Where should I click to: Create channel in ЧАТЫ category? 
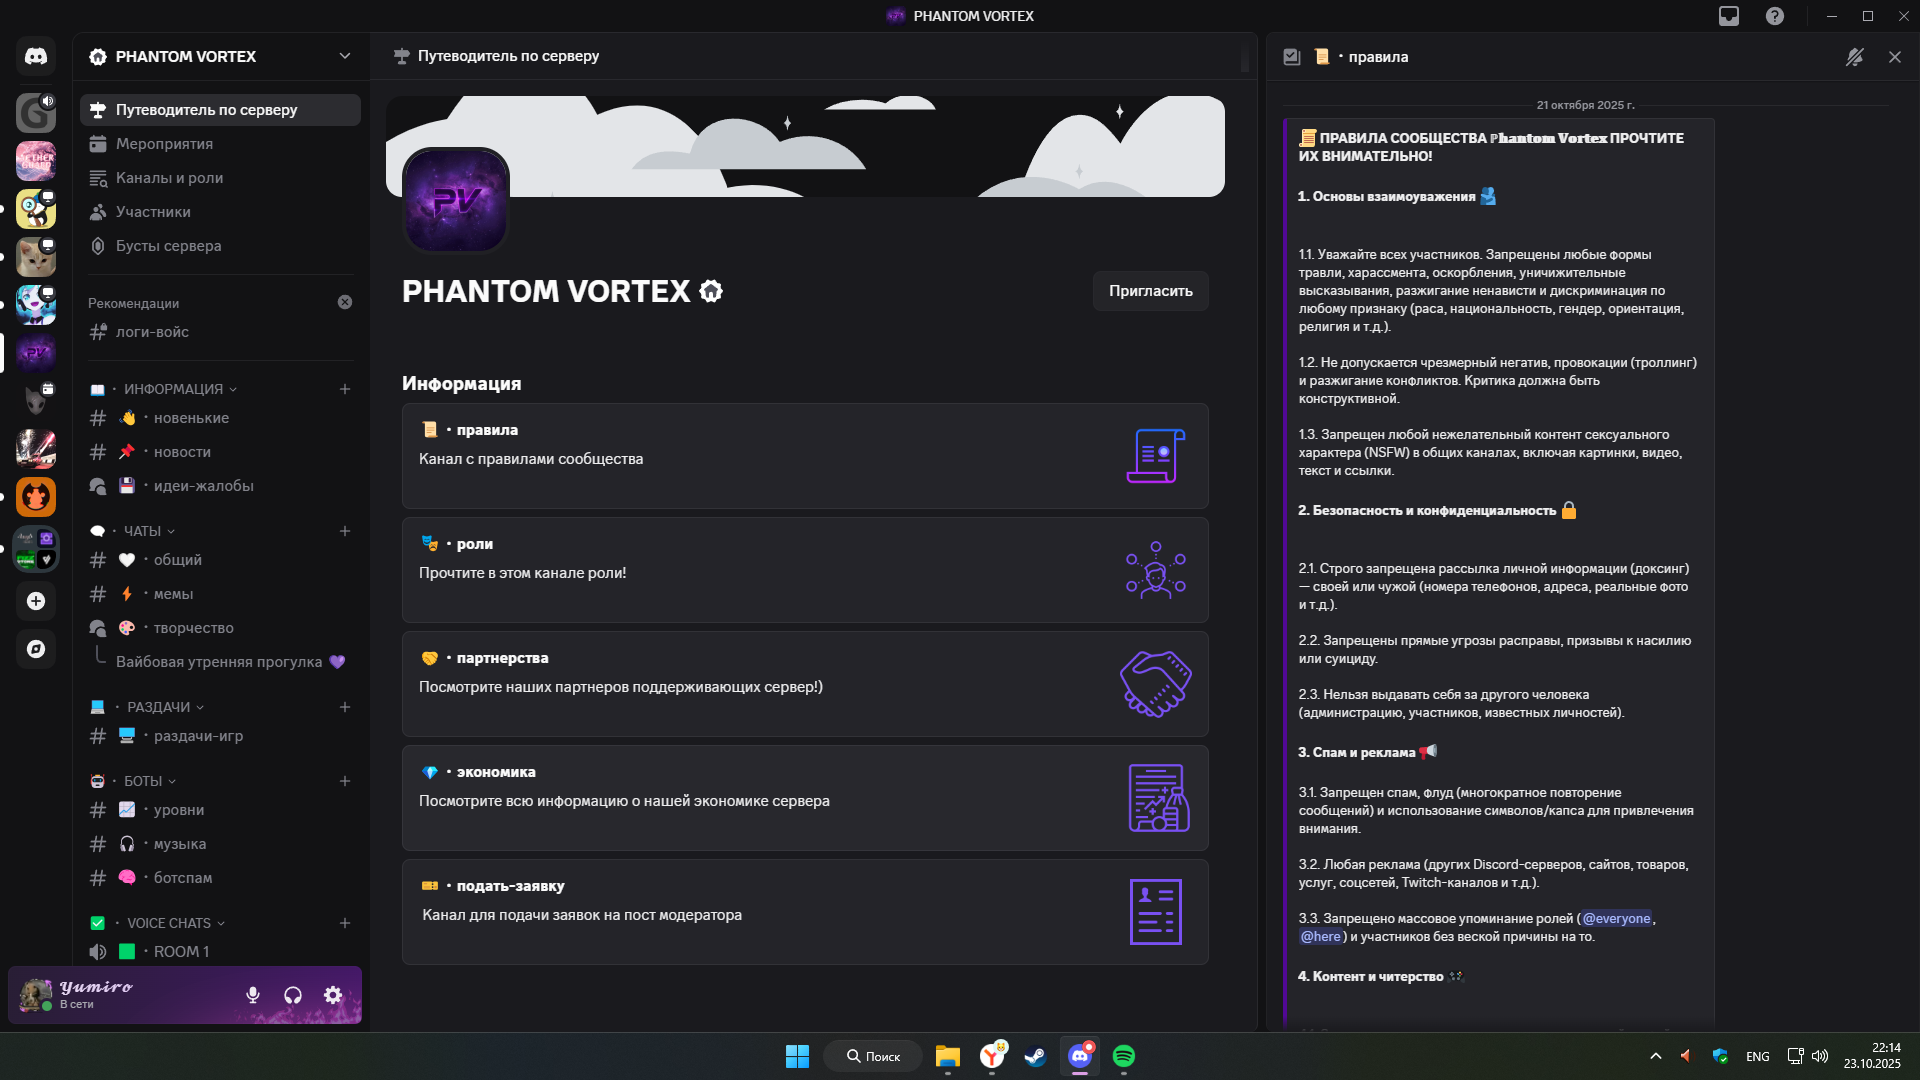(x=345, y=531)
